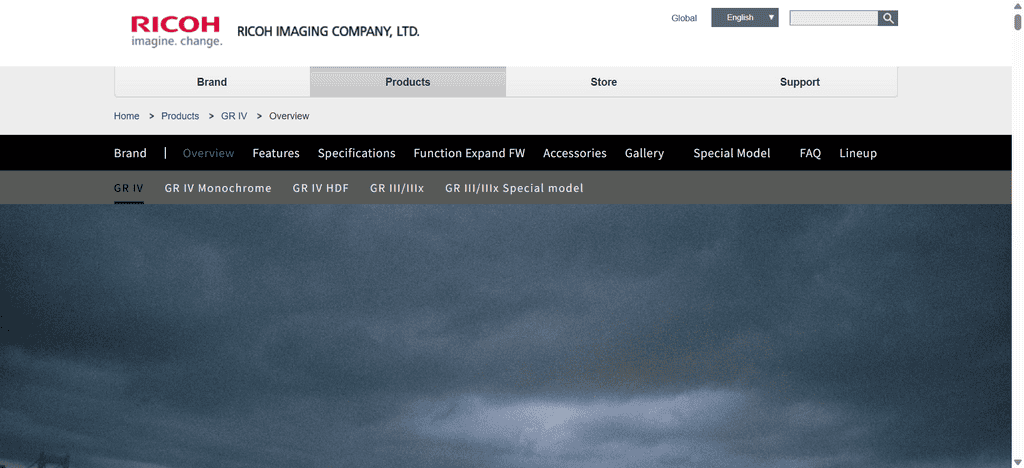Click Overview in the breadcrumb
This screenshot has width=1024, height=468.
pos(289,116)
